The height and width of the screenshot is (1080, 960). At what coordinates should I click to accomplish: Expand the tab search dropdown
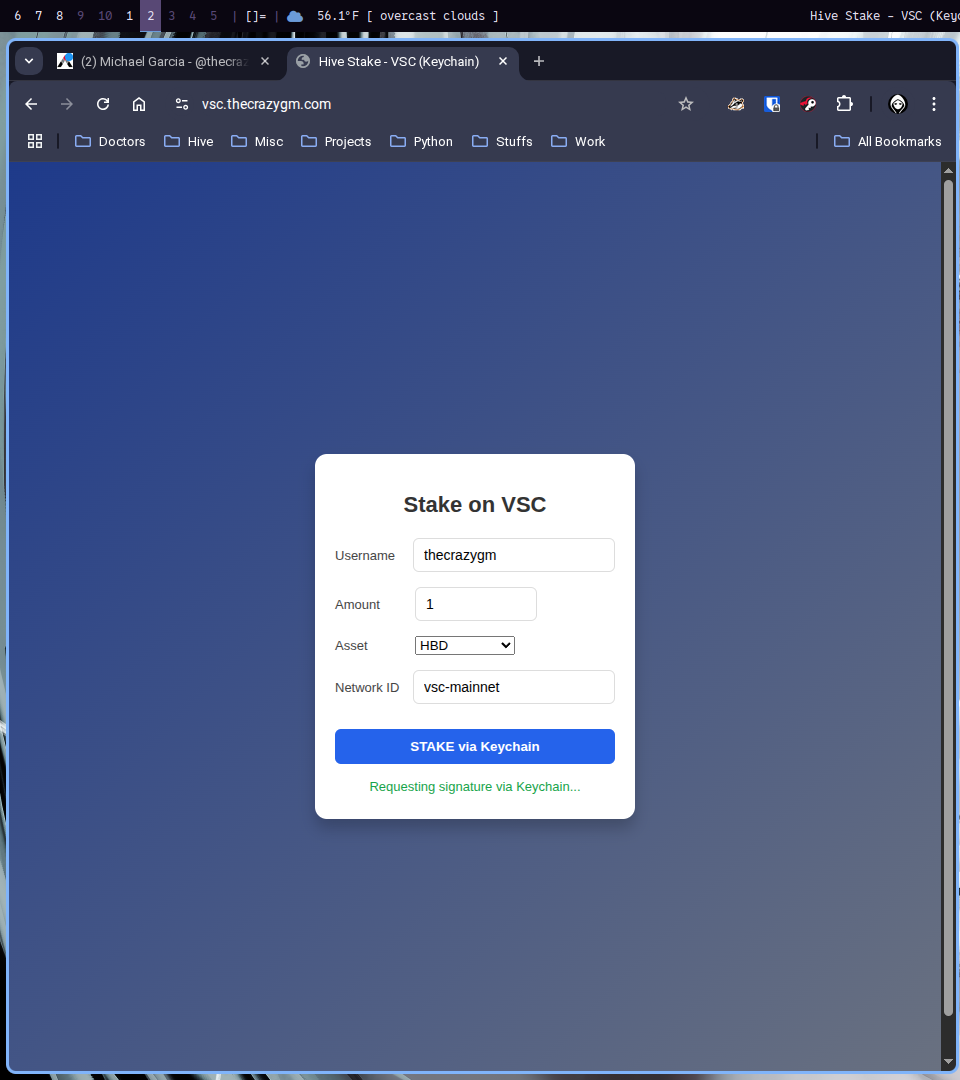tap(29, 61)
